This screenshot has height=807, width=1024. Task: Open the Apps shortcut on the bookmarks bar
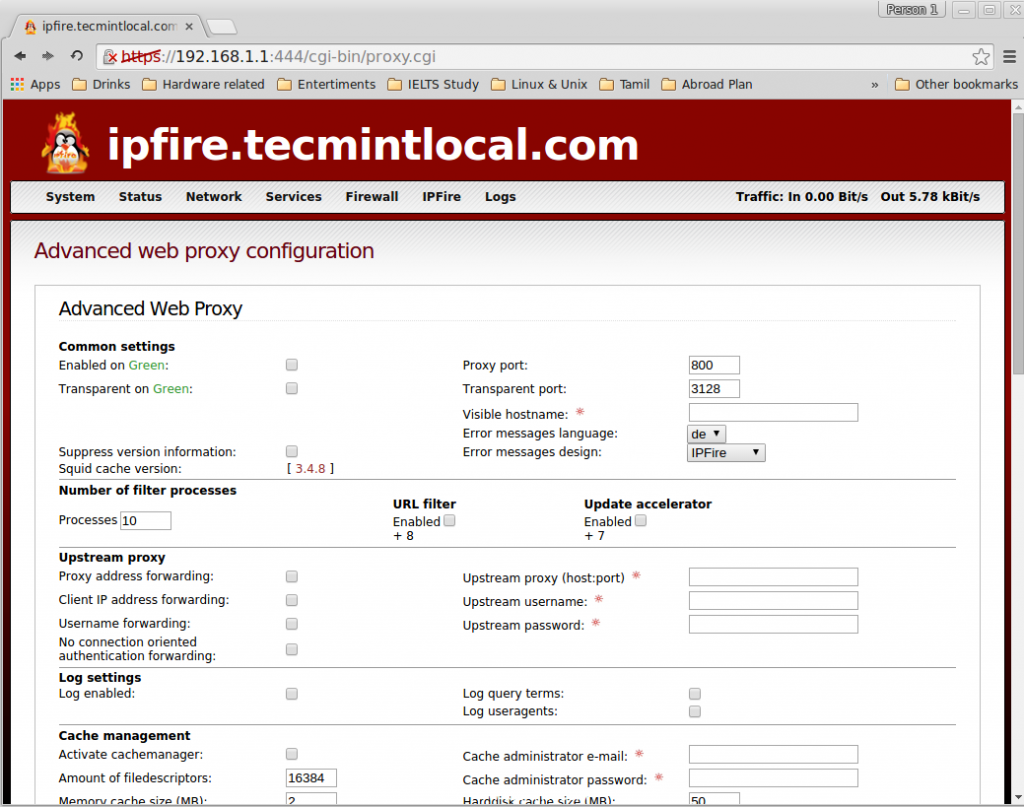(34, 84)
